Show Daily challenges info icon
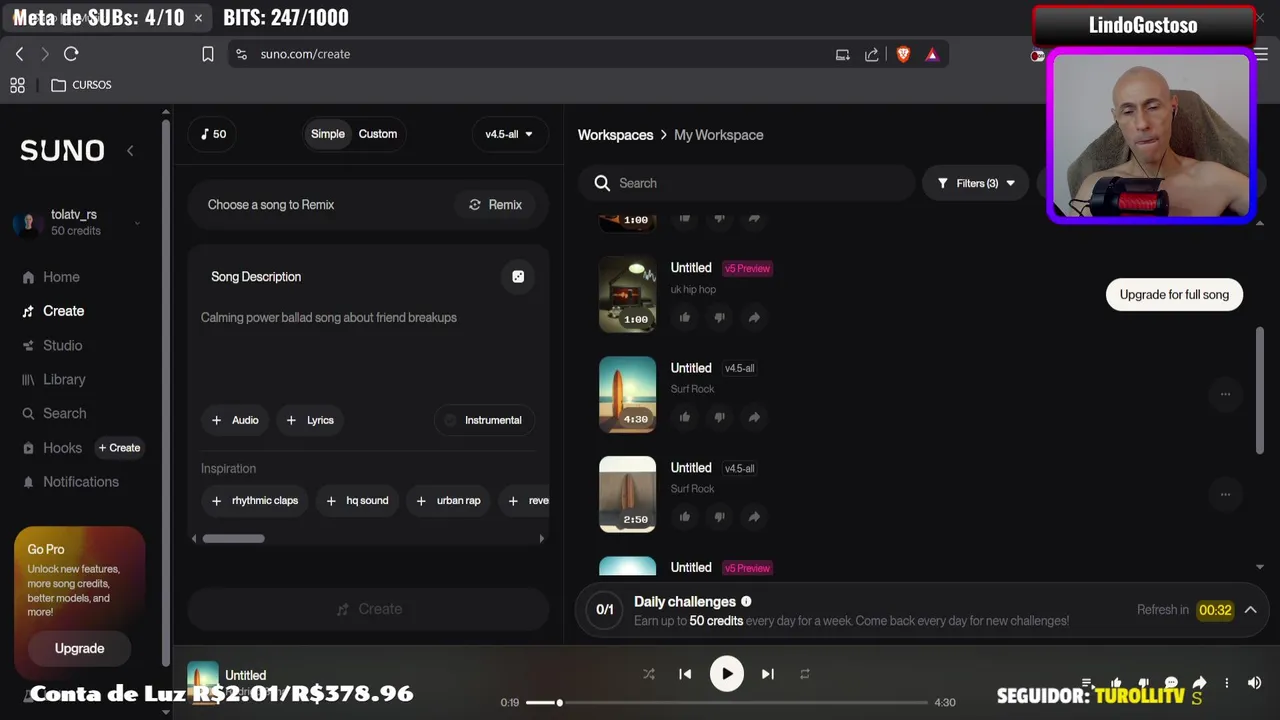The image size is (1280, 720). point(746,601)
